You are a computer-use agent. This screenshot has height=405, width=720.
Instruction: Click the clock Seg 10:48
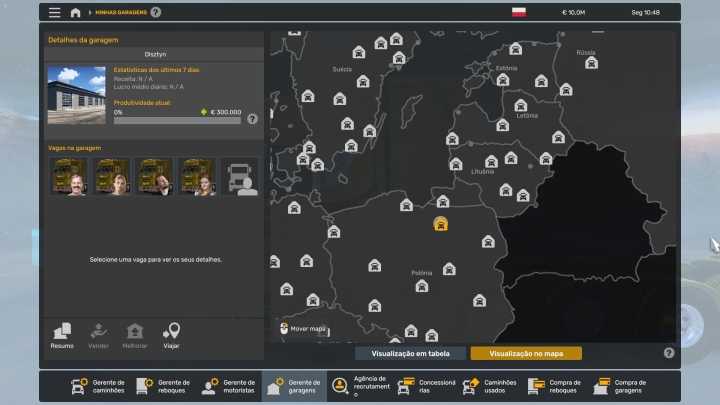coord(646,13)
